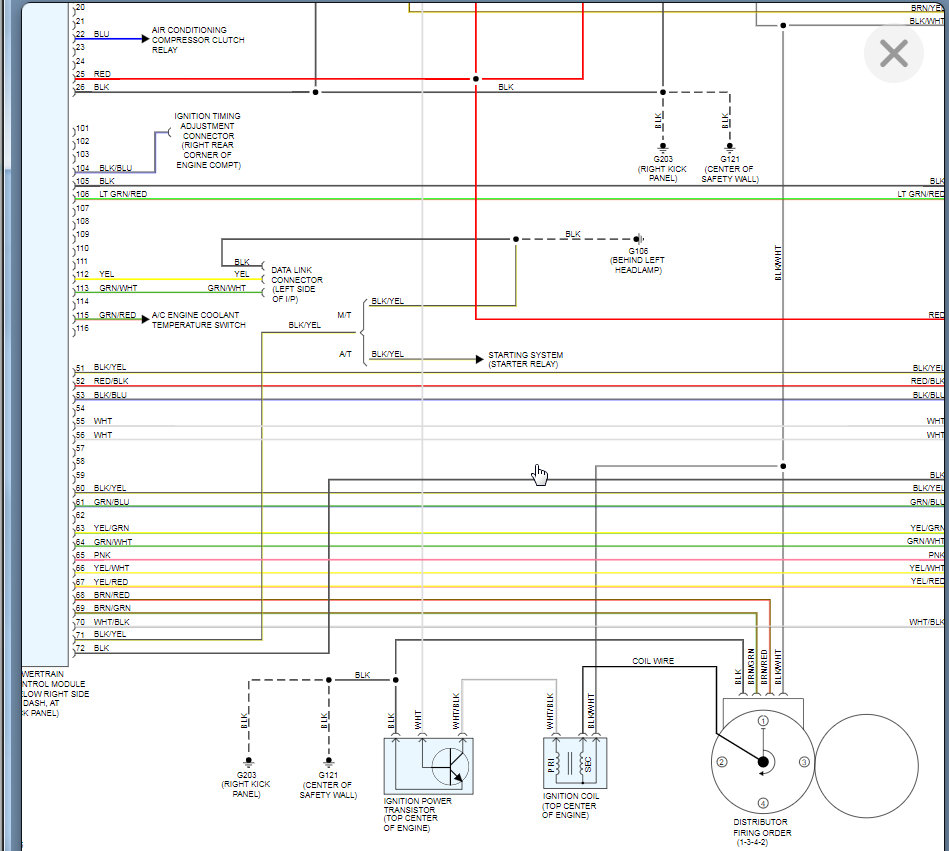
Task: Select the 'AIR CONDITIONING COMPRESSOR CLUTCH RELAY' label
Action: 198,39
